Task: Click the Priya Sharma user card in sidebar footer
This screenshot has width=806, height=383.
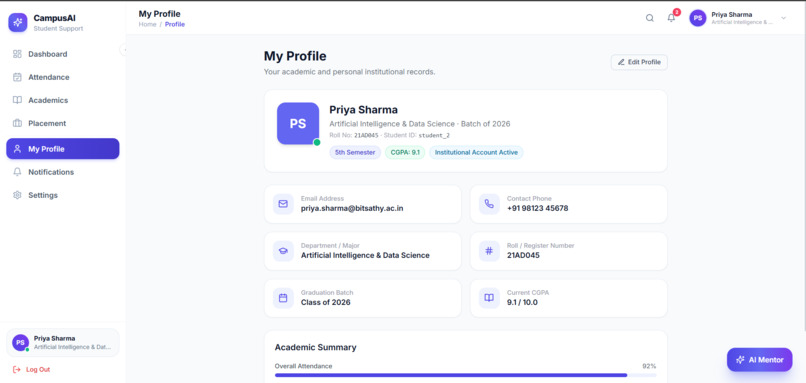Action: coord(63,342)
